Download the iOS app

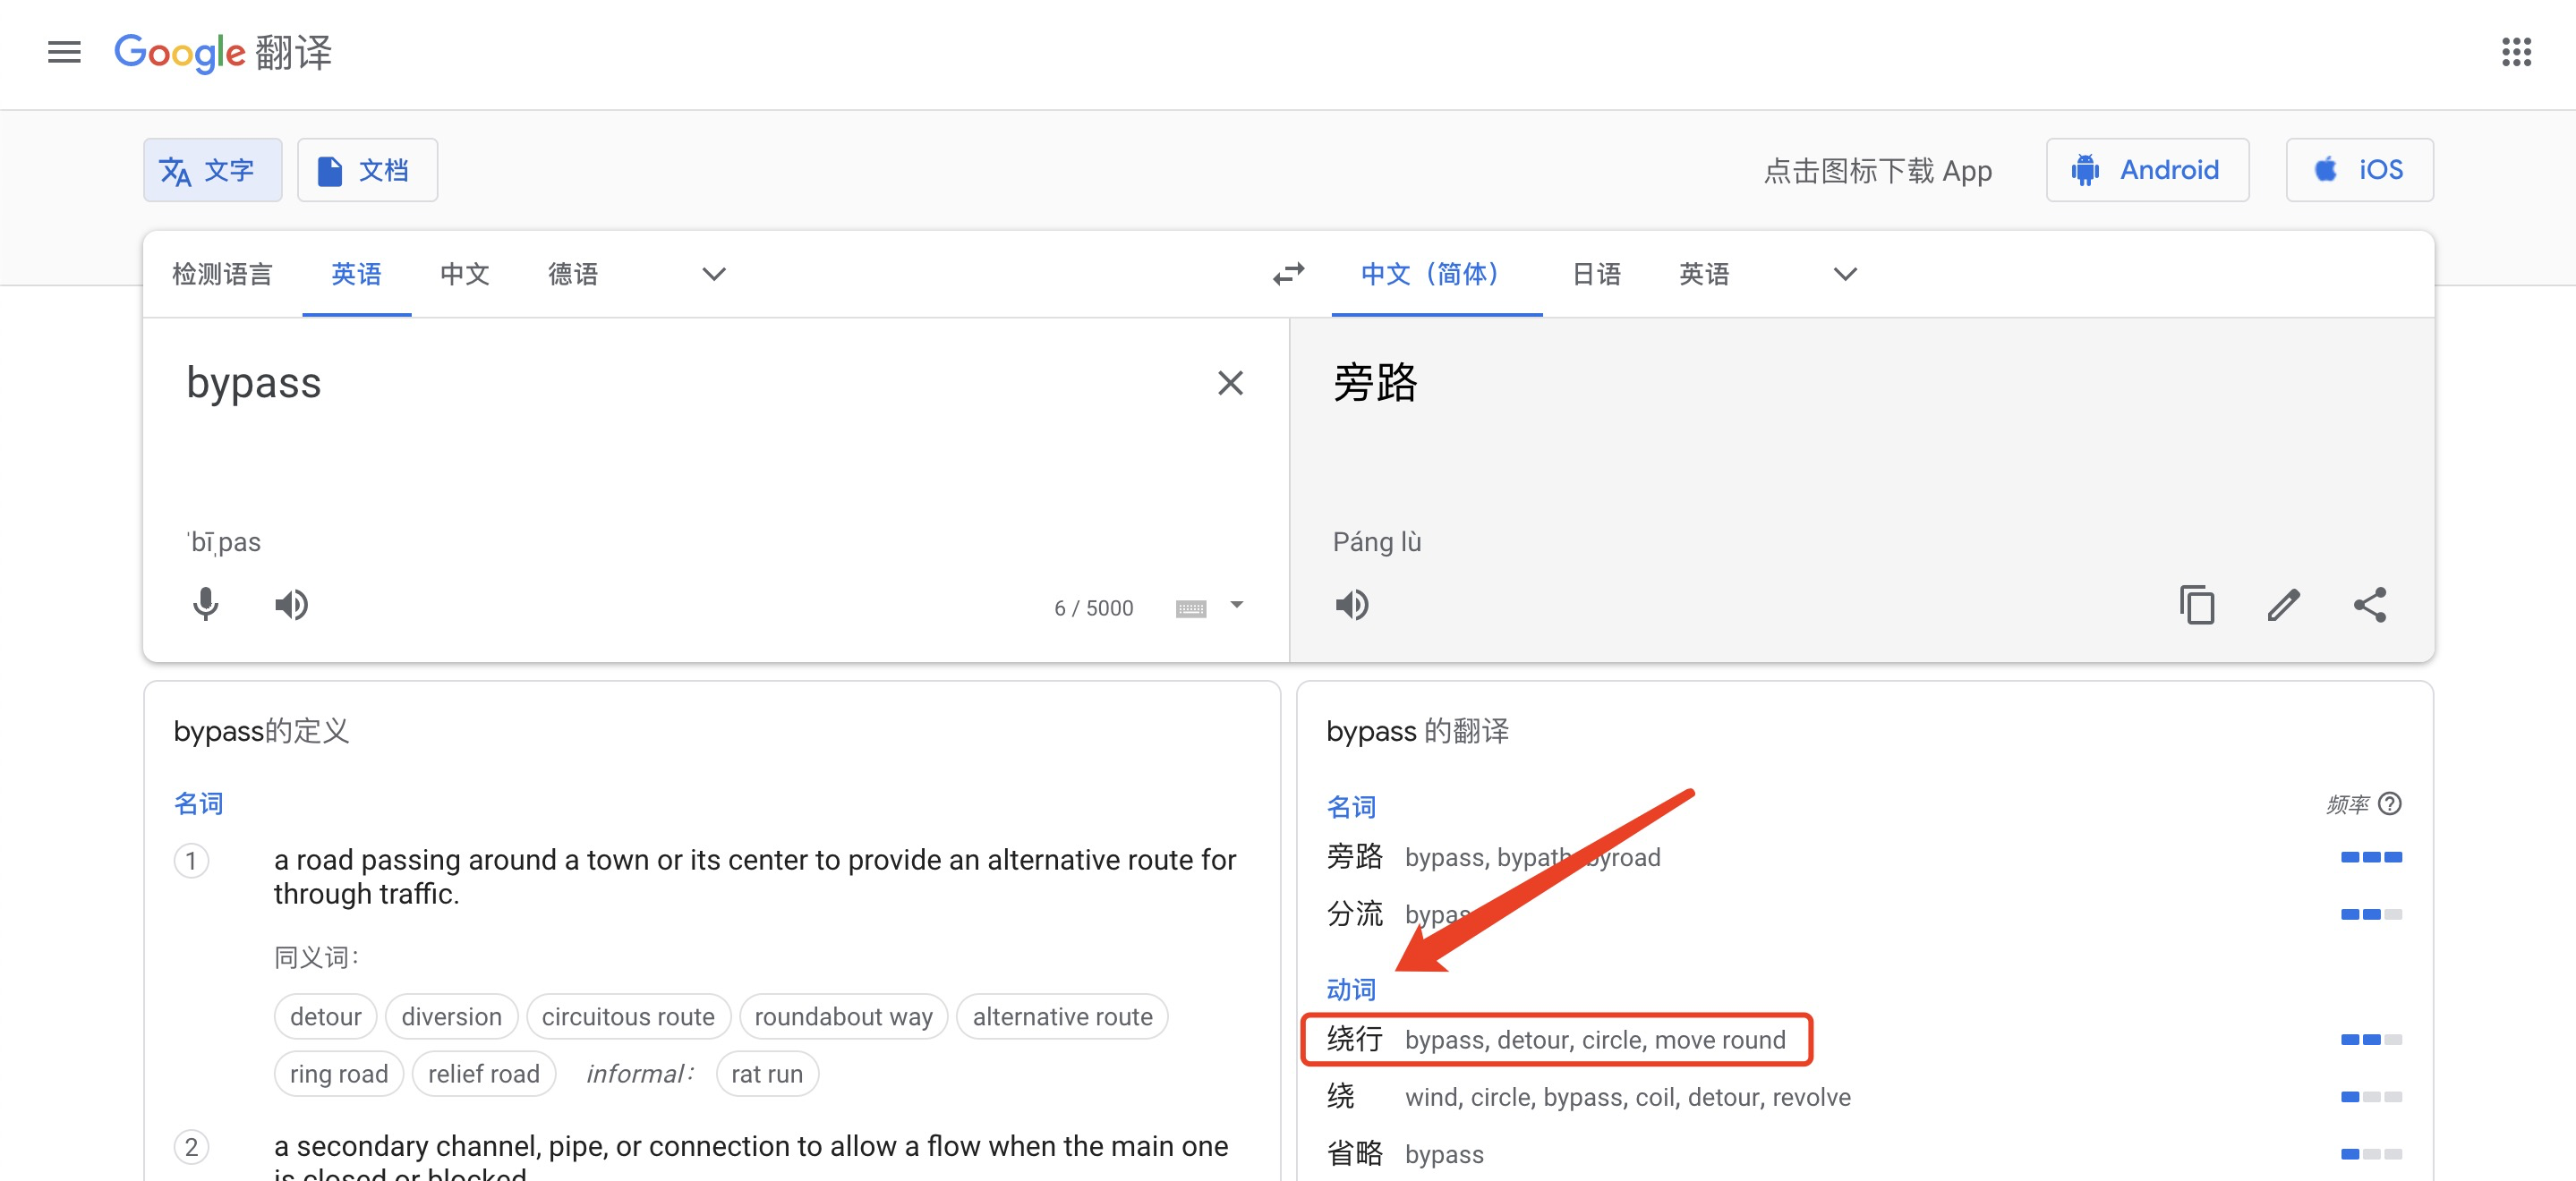pyautogui.click(x=2359, y=169)
